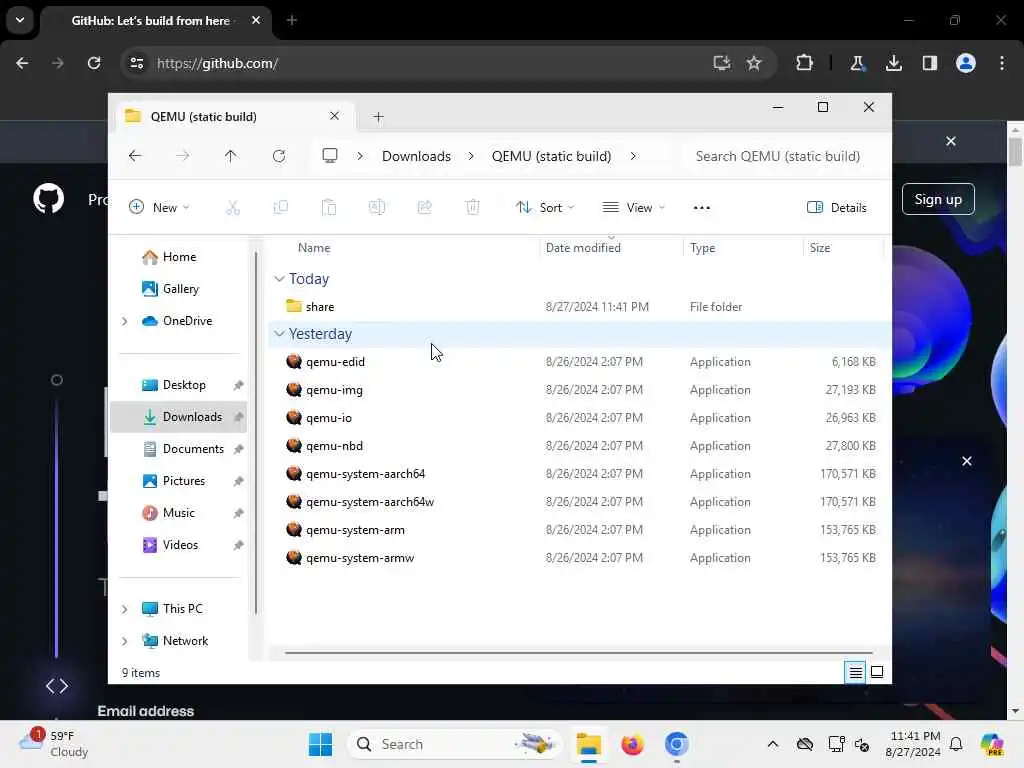Click the Copy icon in Explorer toolbar
The height and width of the screenshot is (768, 1024).
tap(281, 208)
